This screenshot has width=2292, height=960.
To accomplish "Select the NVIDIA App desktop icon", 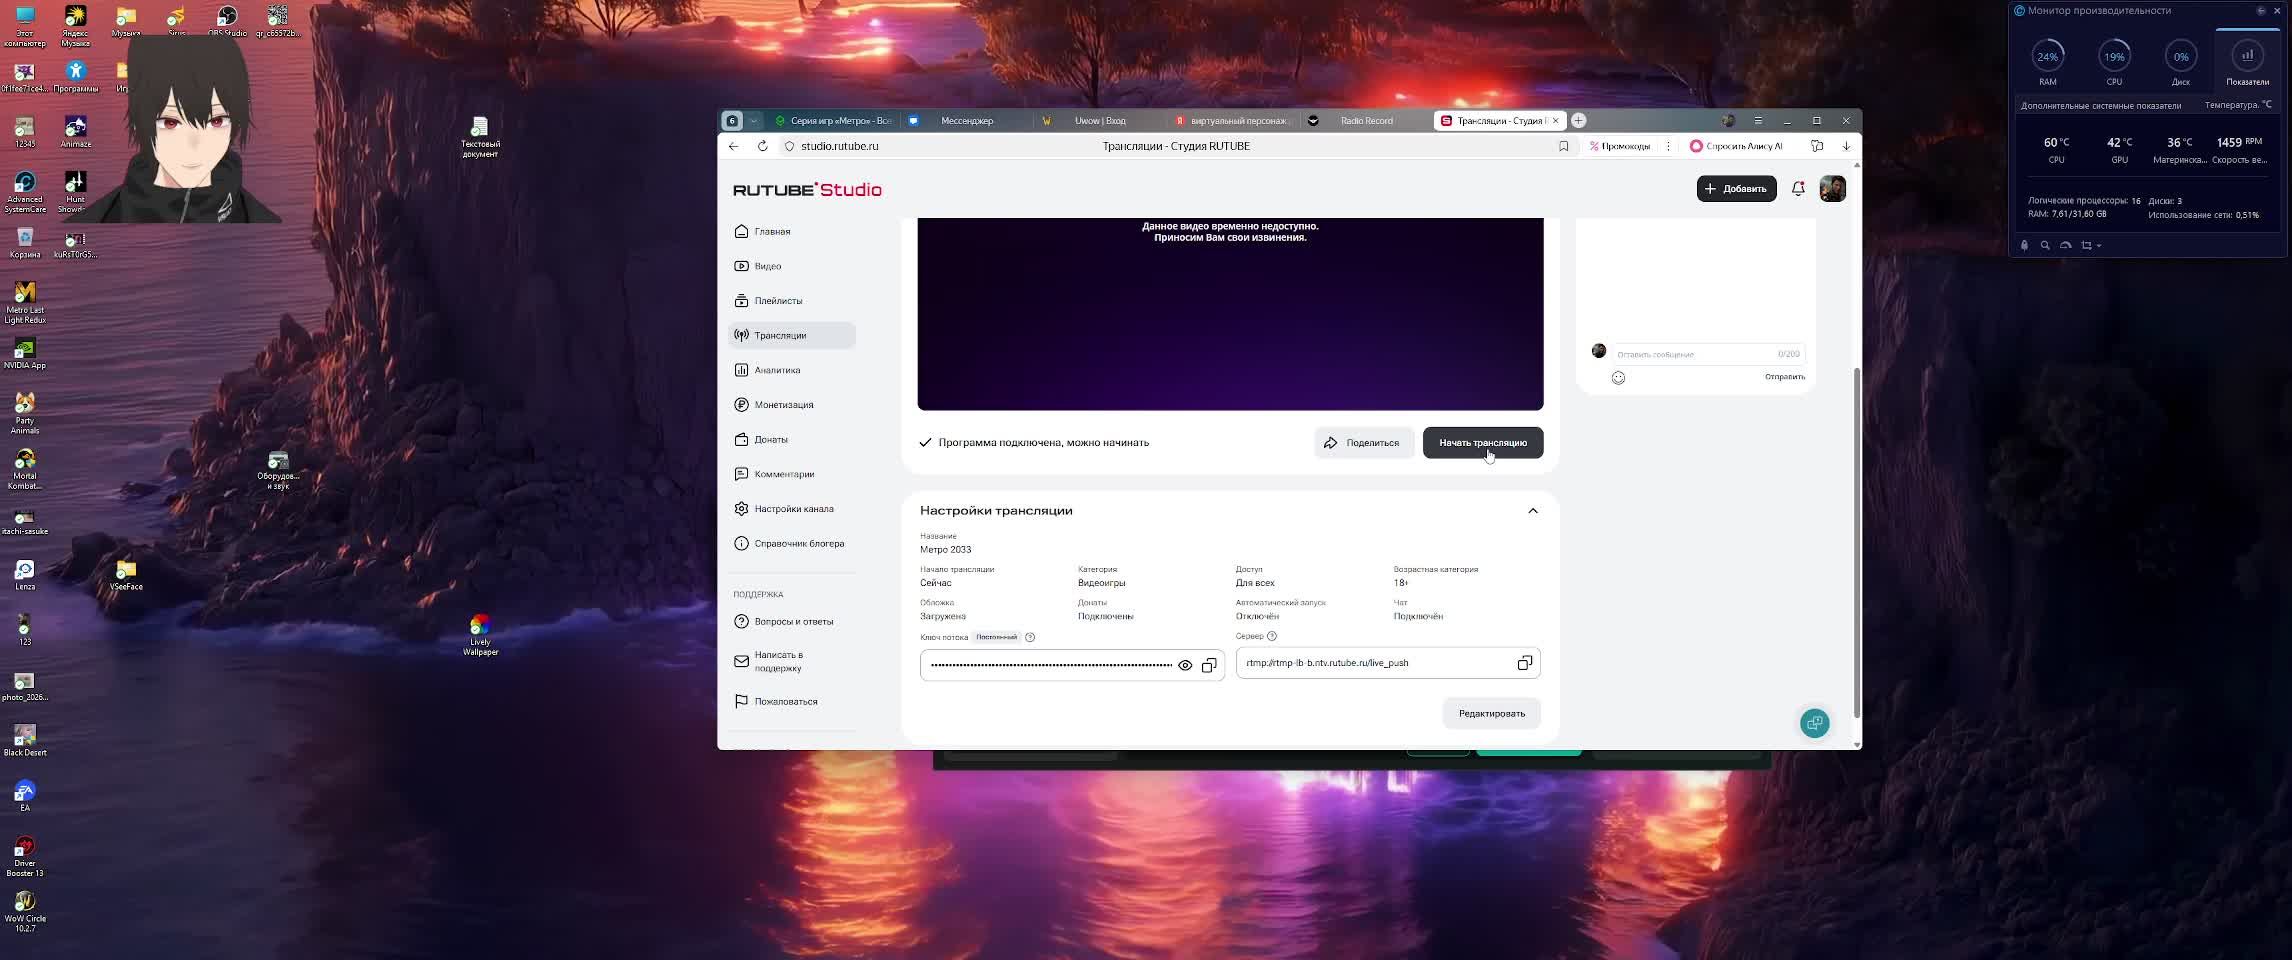I will (x=25, y=353).
